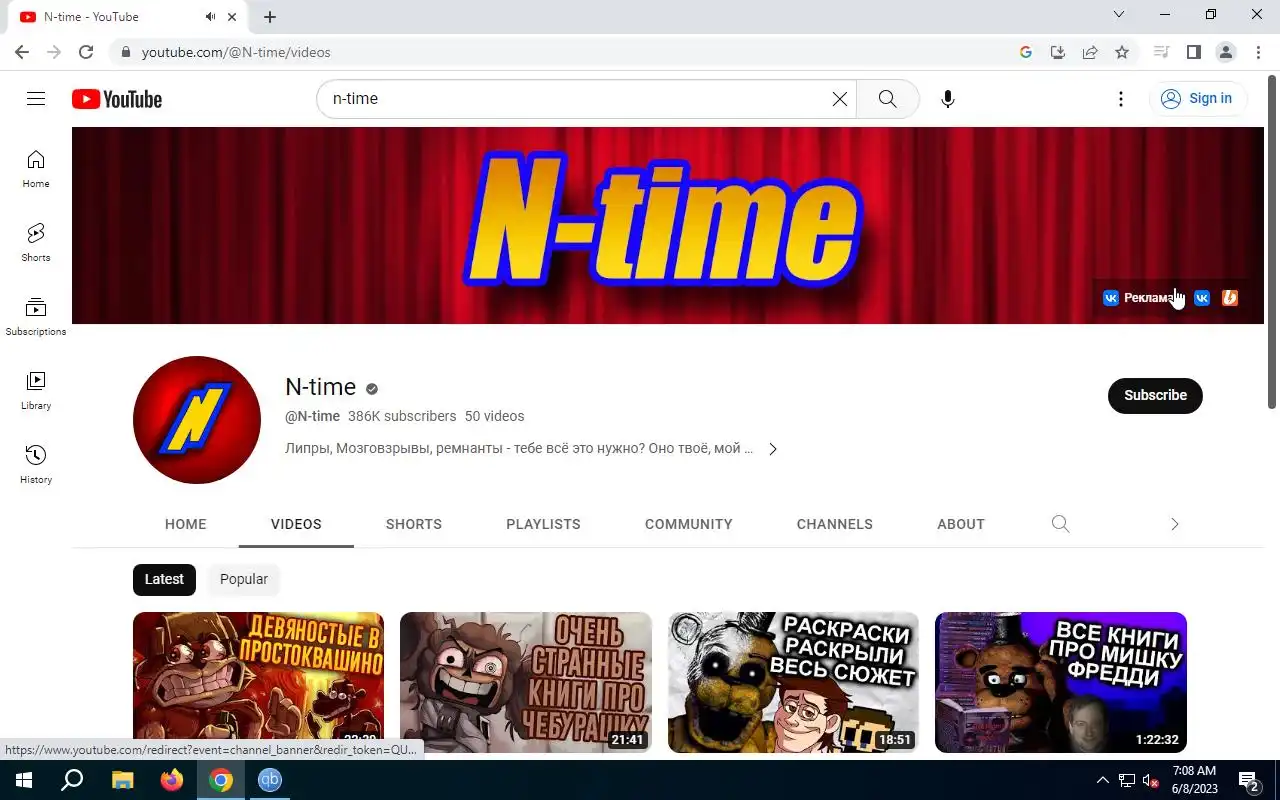Share this page from address bar
This screenshot has height=800, width=1280.
pos(1090,52)
